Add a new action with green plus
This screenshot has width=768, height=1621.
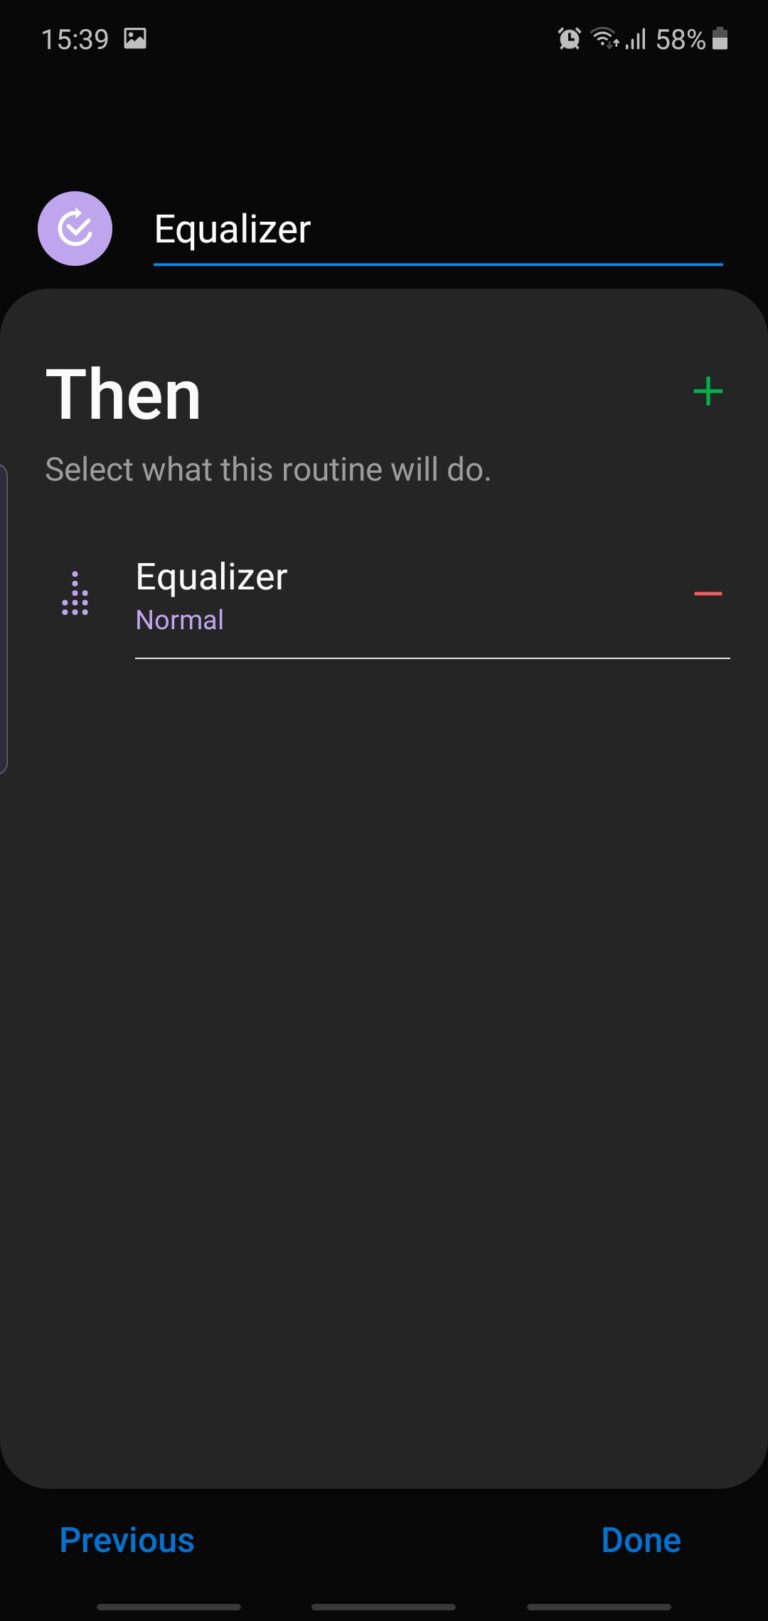coord(707,391)
